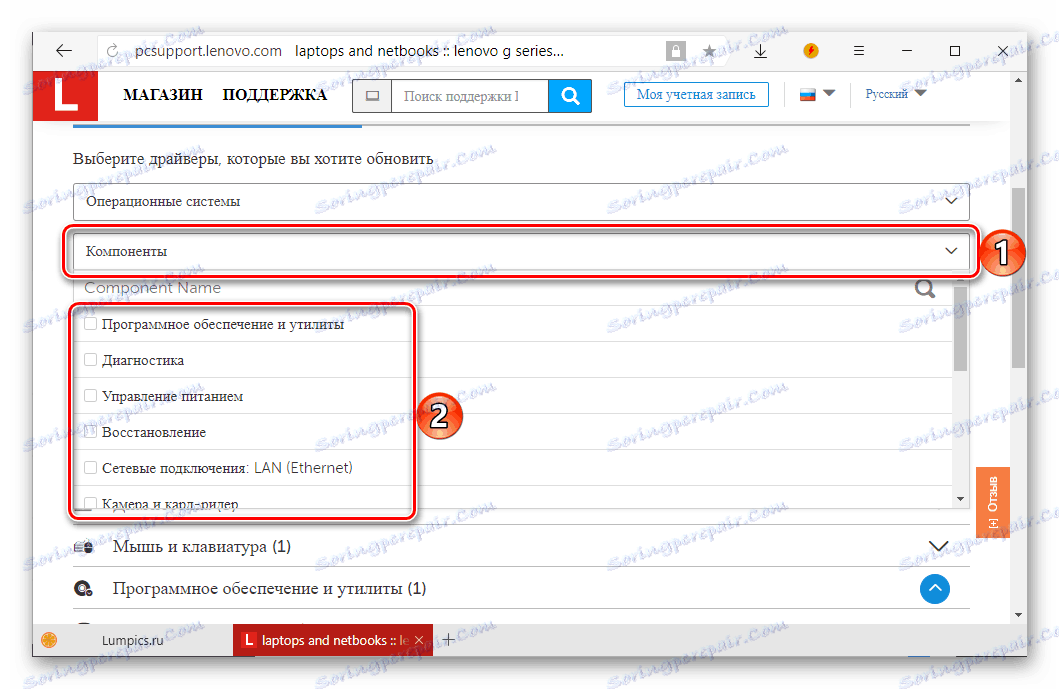The height and width of the screenshot is (689, 1059).
Task: Enable the Диагностика checkbox
Action: (90, 359)
